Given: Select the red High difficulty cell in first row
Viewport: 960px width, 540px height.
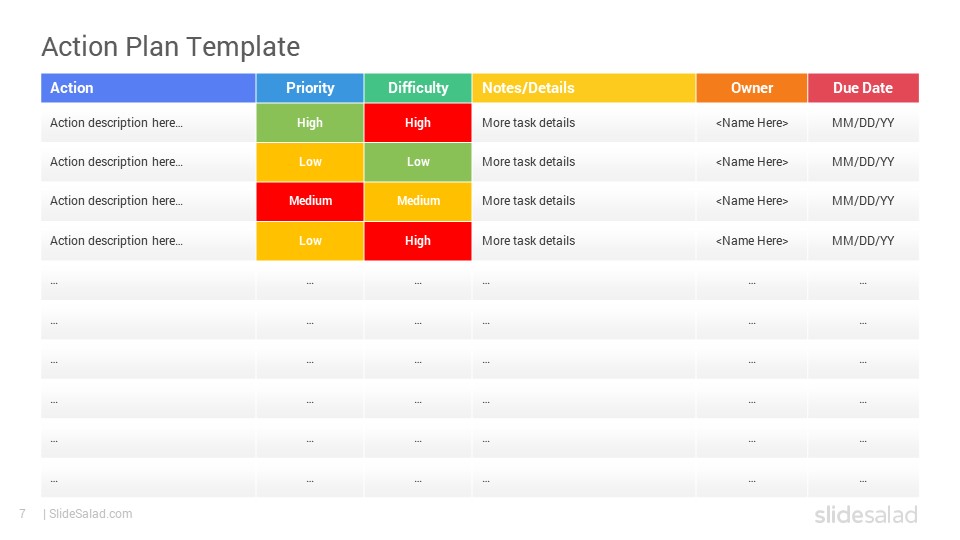Looking at the screenshot, I should [x=418, y=122].
